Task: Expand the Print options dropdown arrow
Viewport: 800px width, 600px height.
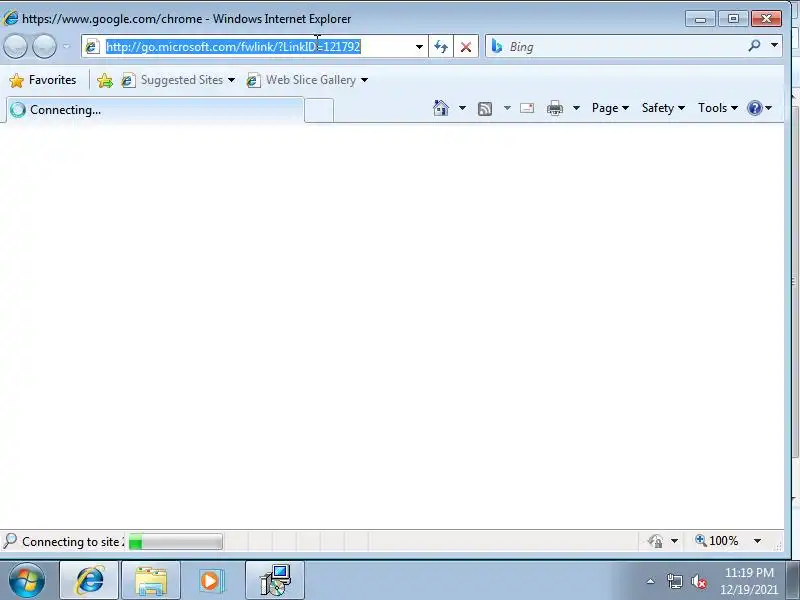Action: click(576, 108)
